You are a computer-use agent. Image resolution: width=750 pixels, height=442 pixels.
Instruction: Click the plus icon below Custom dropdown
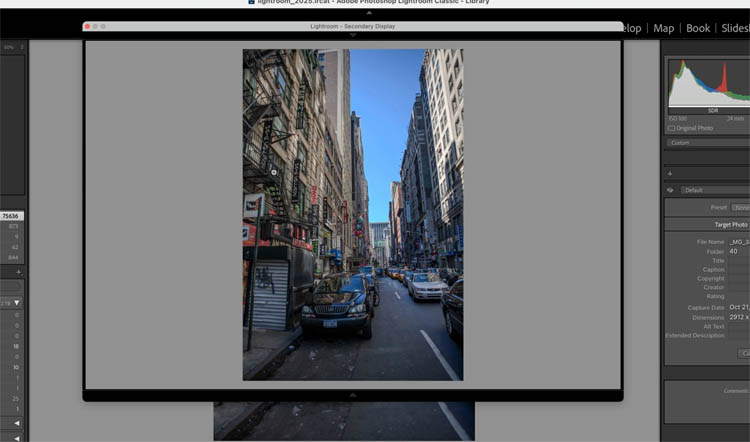coord(670,173)
